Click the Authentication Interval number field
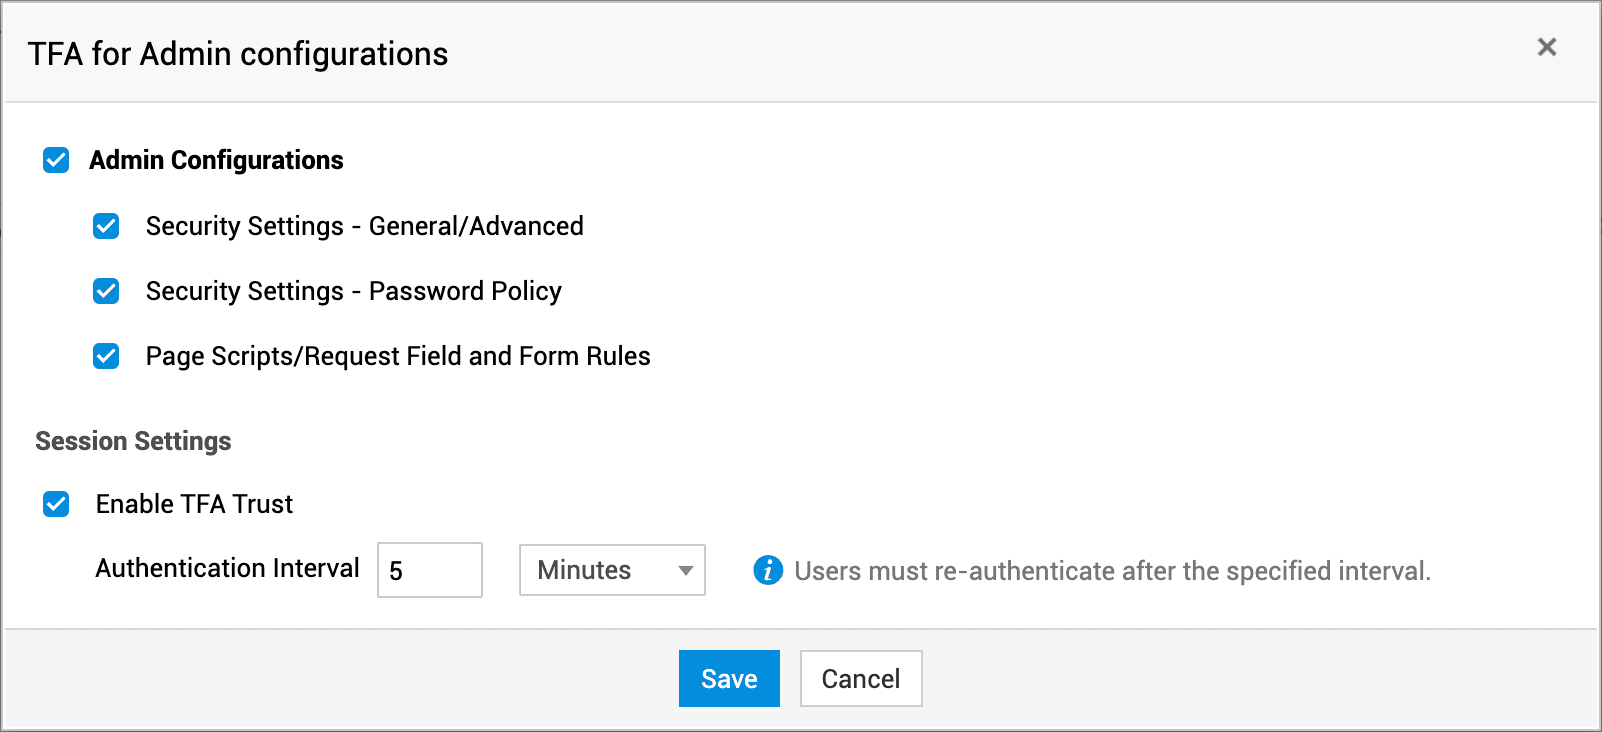 coord(429,570)
